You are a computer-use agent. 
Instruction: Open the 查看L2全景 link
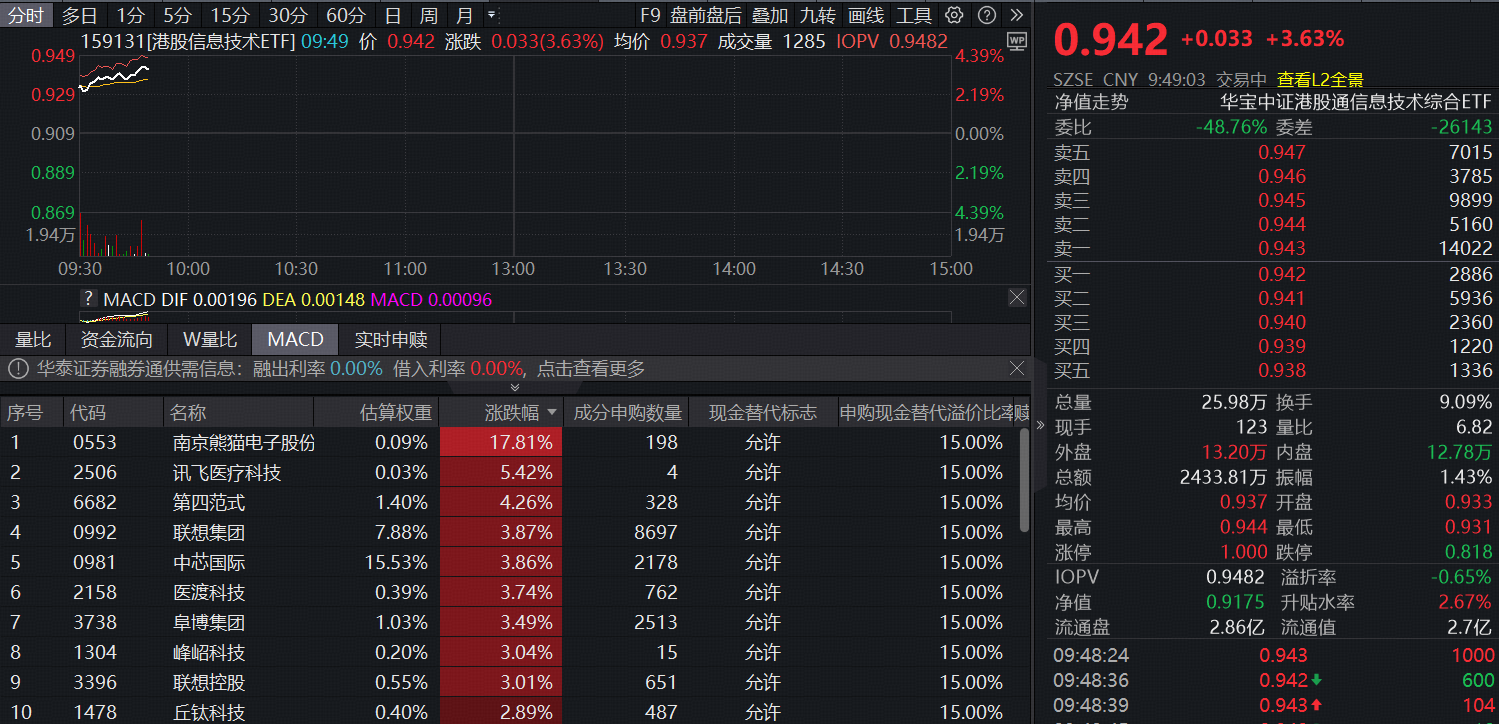1316,78
